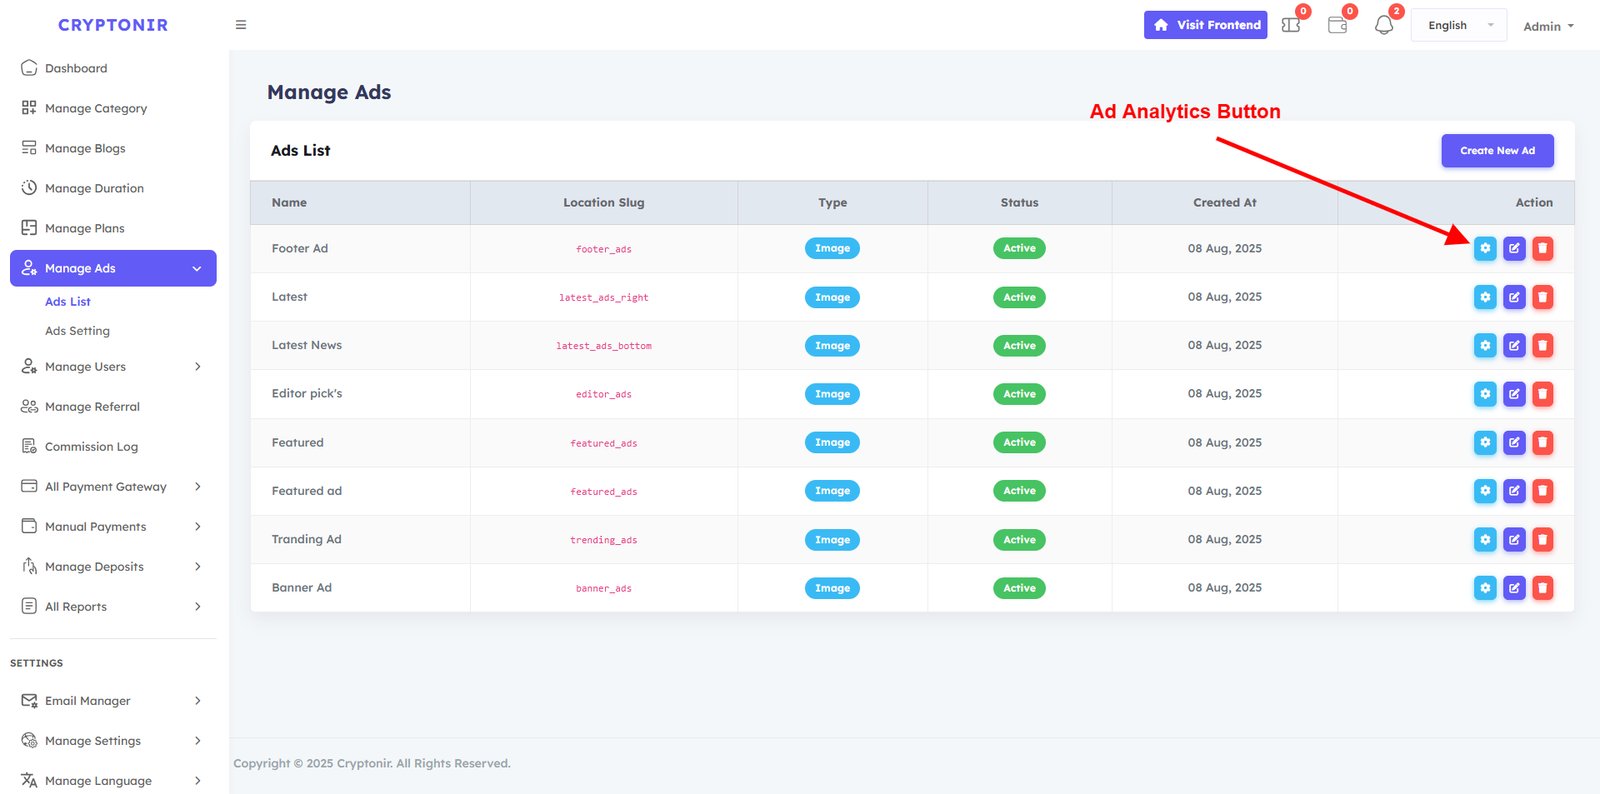1600x794 pixels.
Task: Expand All Payment Gateway menu
Action: [113, 487]
